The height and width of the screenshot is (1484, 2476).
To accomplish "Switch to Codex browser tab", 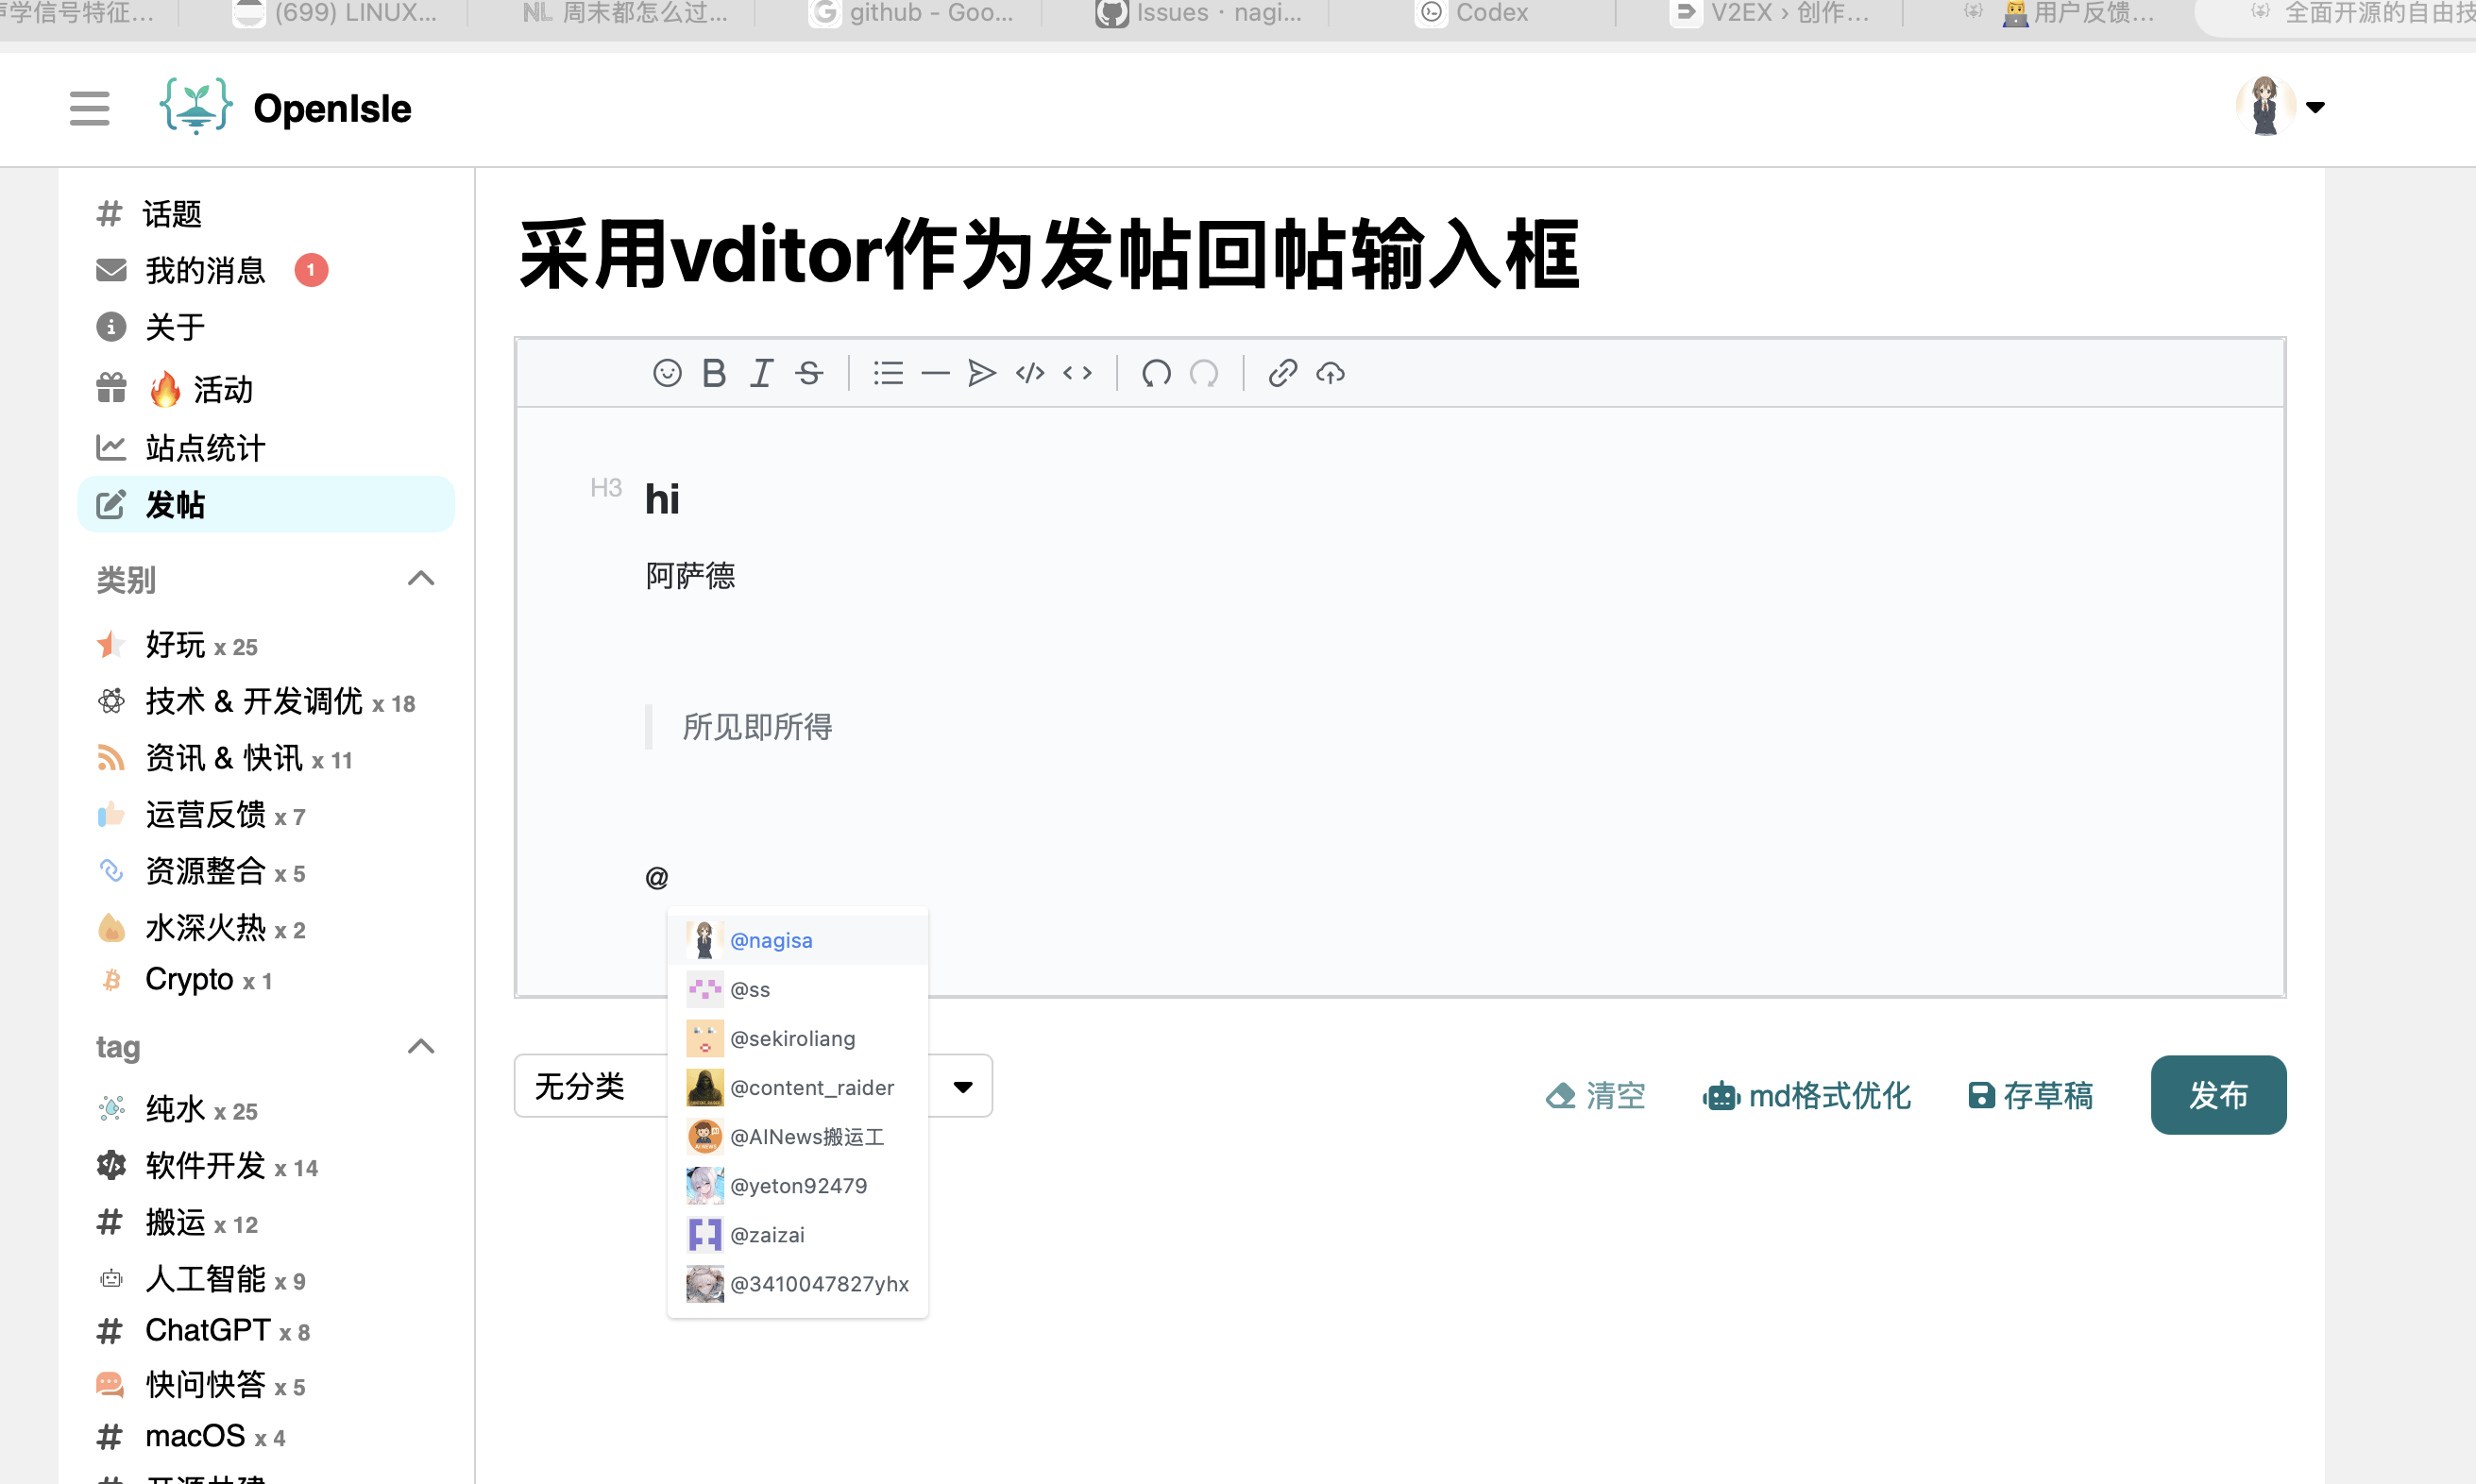I will click(1472, 13).
